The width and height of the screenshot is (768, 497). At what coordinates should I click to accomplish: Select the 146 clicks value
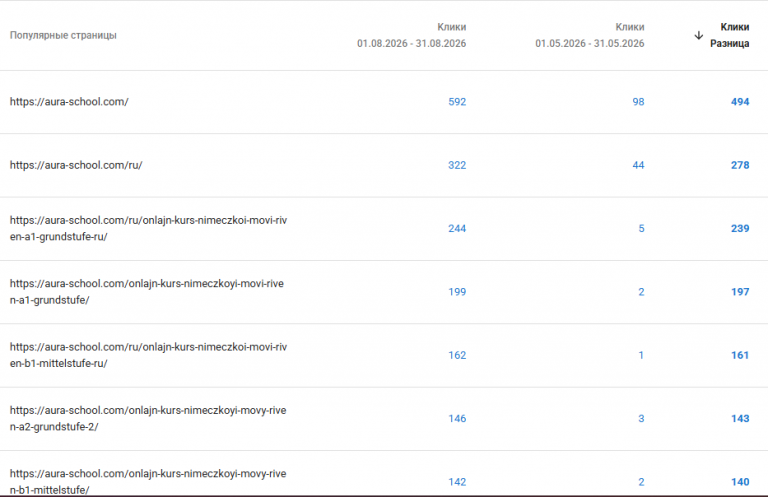457,419
